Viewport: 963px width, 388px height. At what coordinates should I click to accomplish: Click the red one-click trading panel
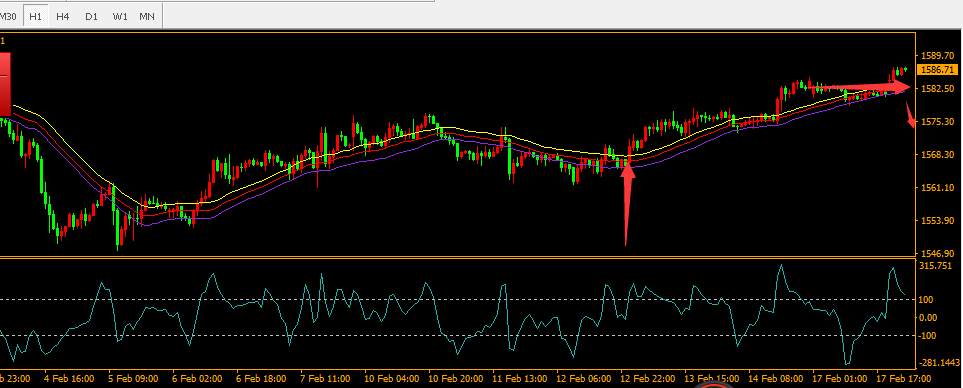(x=6, y=84)
